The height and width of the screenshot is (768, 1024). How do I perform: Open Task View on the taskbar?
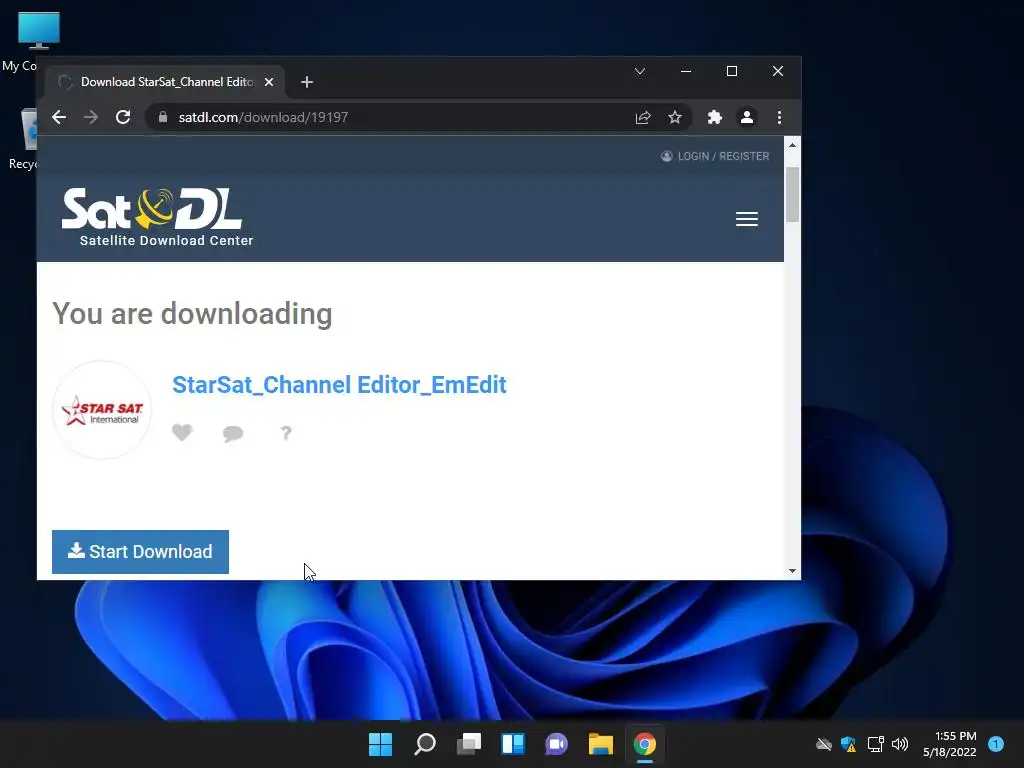(x=468, y=744)
